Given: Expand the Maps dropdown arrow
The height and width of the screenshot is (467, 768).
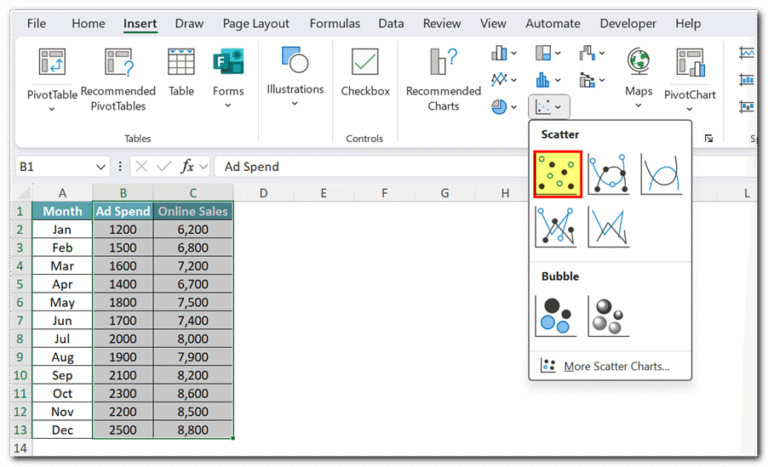Looking at the screenshot, I should pyautogui.click(x=638, y=105).
